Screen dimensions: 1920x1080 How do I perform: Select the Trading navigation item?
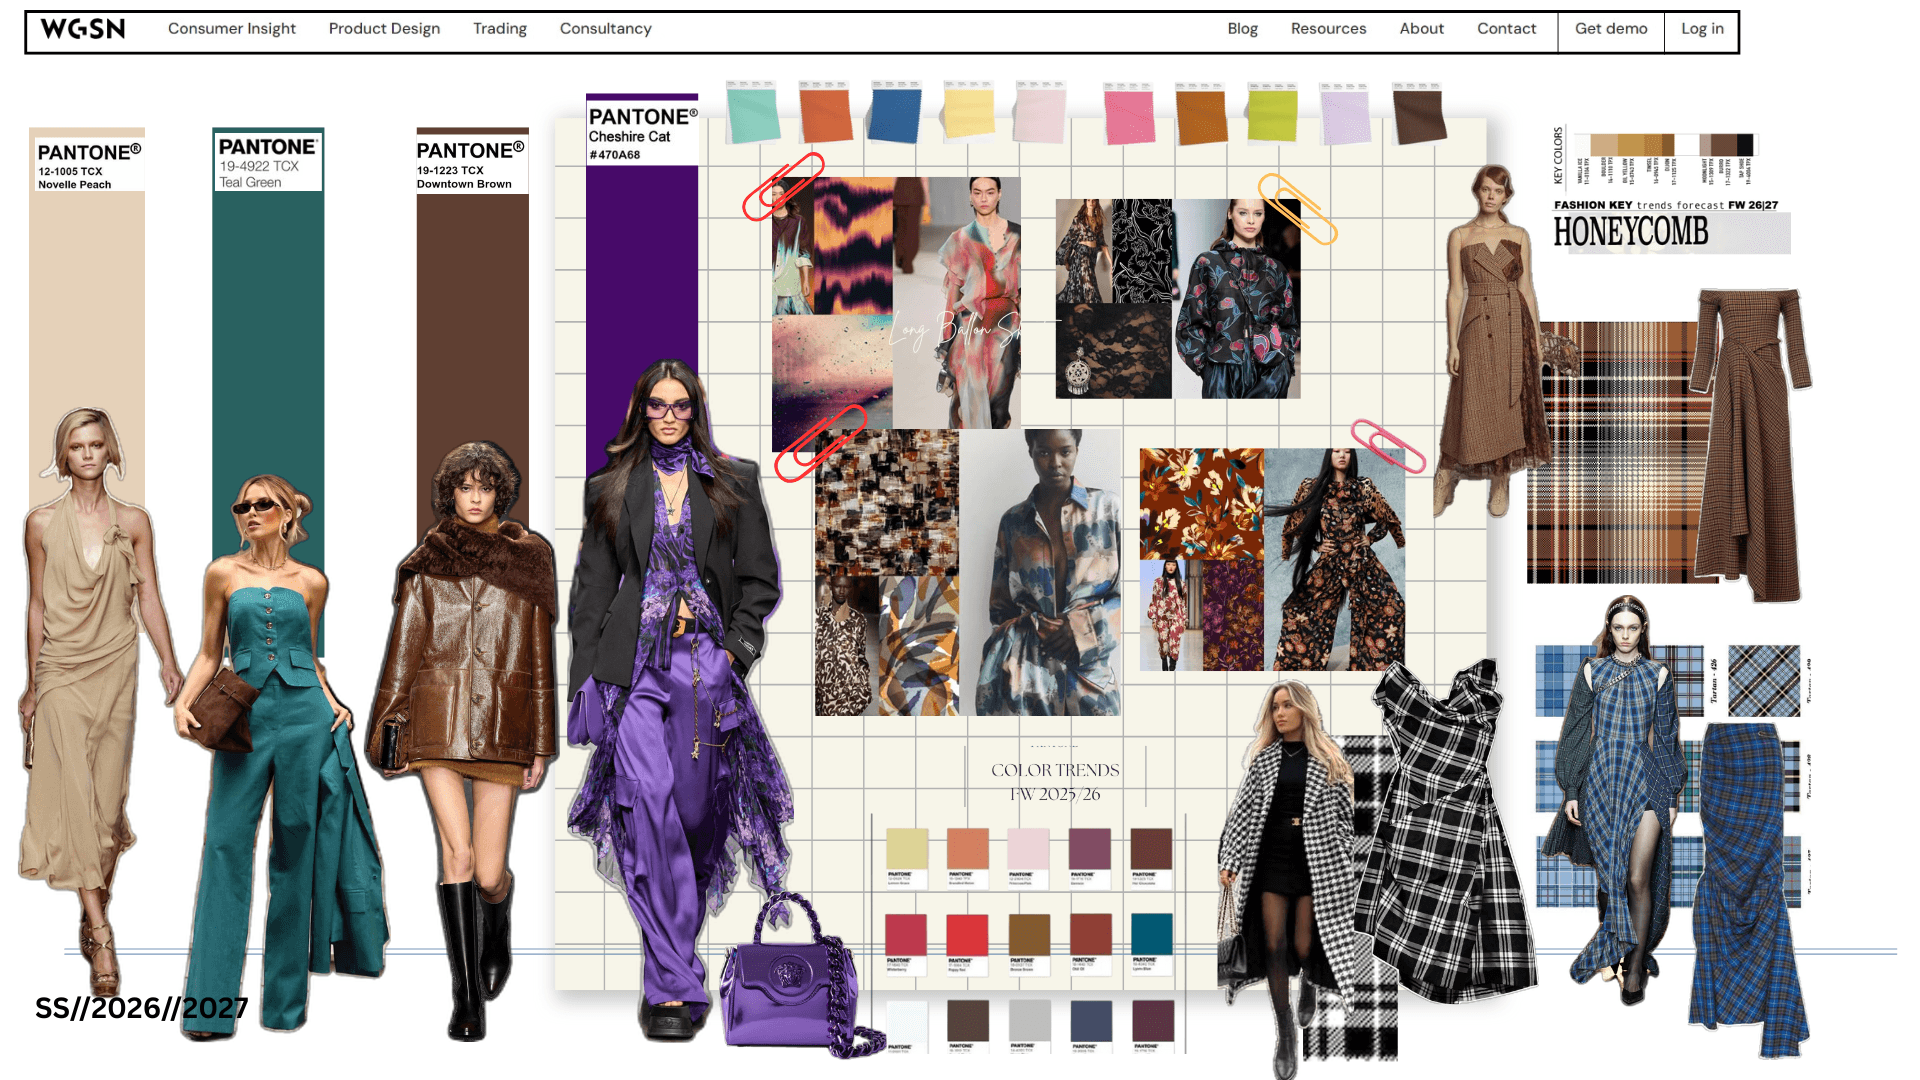click(499, 29)
